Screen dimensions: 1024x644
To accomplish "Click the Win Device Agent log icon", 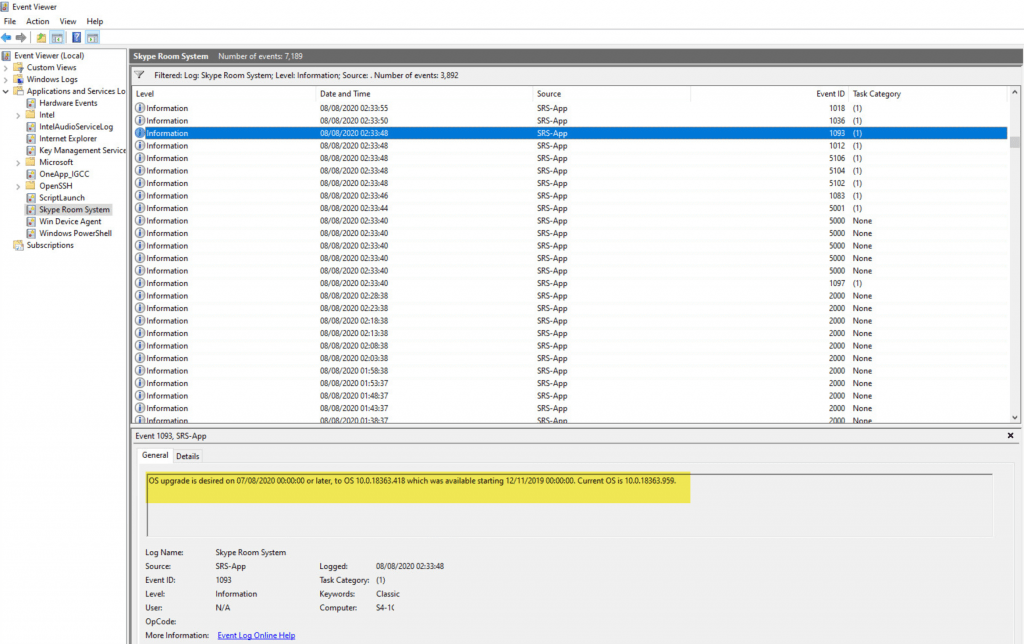I will pyautogui.click(x=31, y=221).
